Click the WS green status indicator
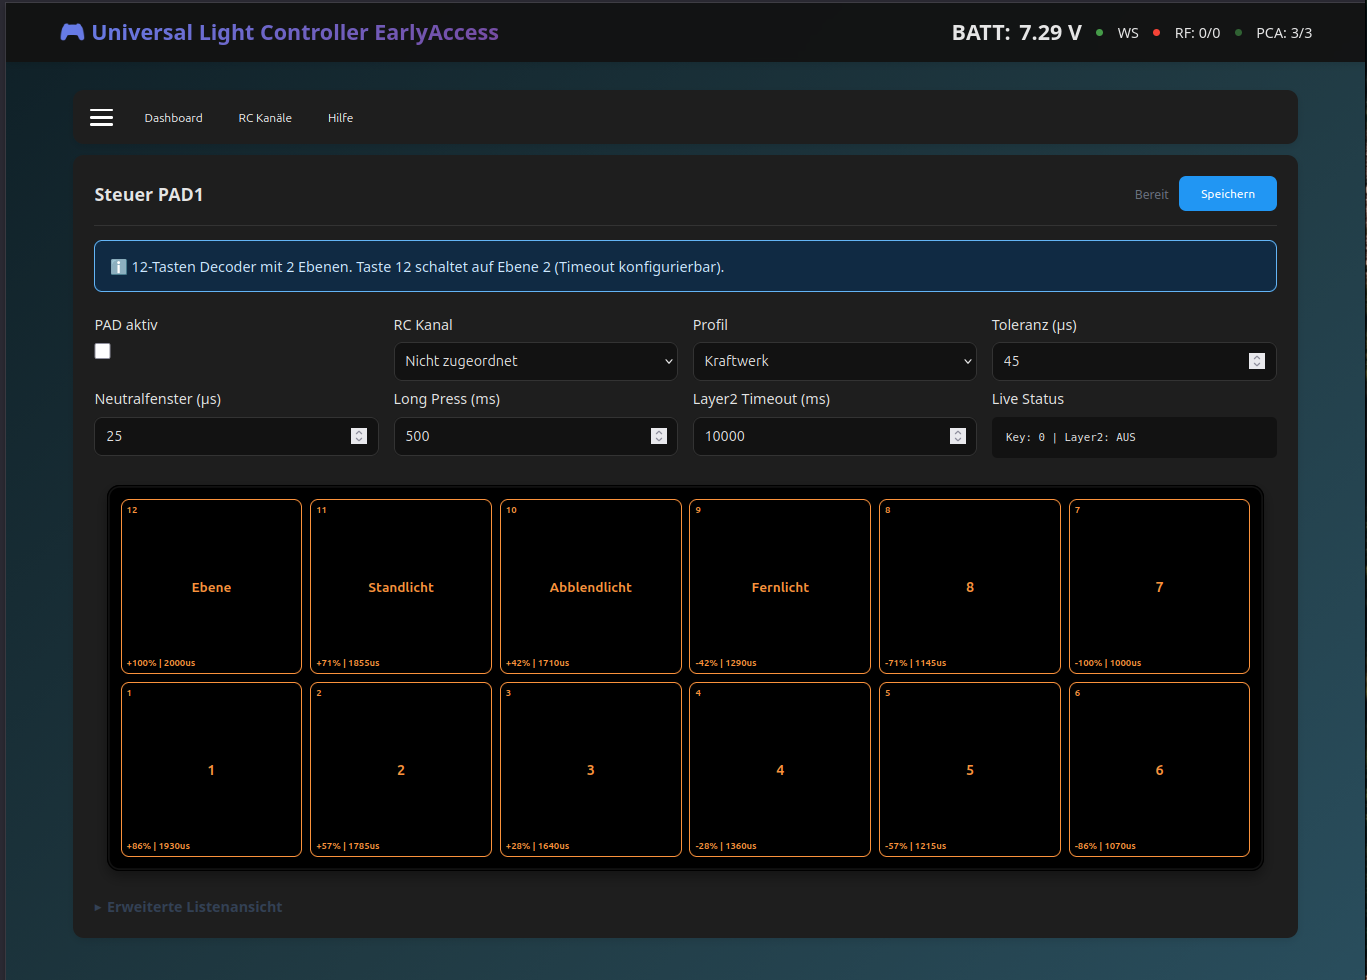 coord(1100,33)
